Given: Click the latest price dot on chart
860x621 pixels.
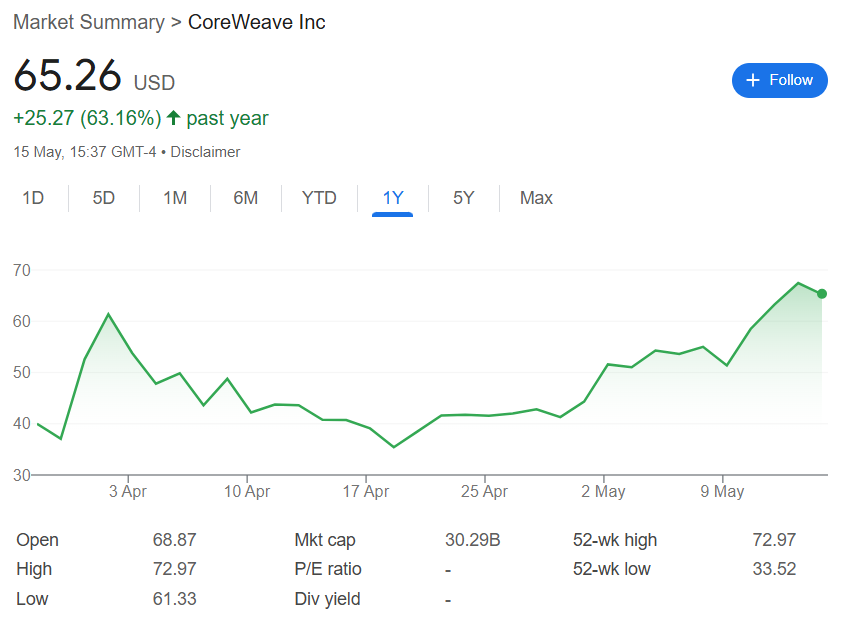Looking at the screenshot, I should [822, 294].
